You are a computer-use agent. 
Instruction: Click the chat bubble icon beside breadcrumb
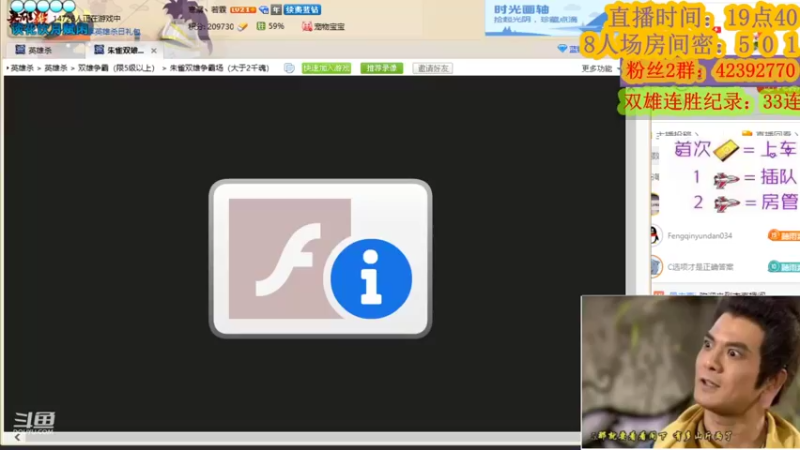(289, 68)
